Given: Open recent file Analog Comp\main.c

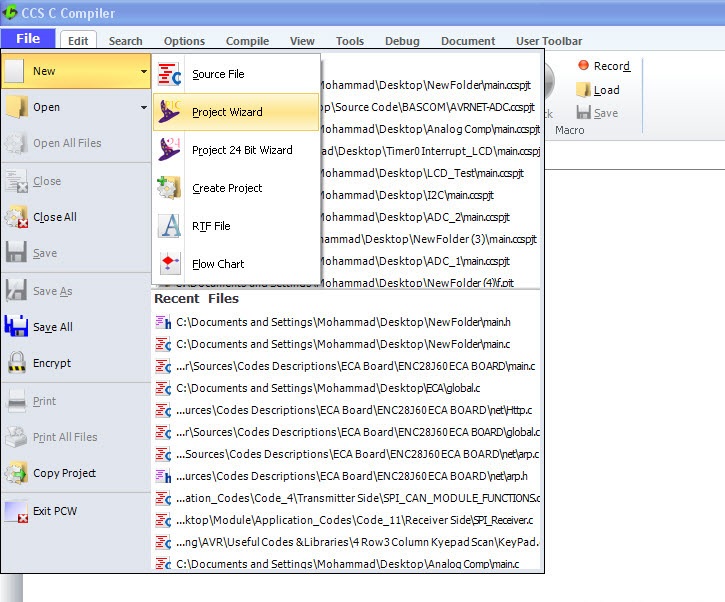Looking at the screenshot, I should pyautogui.click(x=347, y=564).
